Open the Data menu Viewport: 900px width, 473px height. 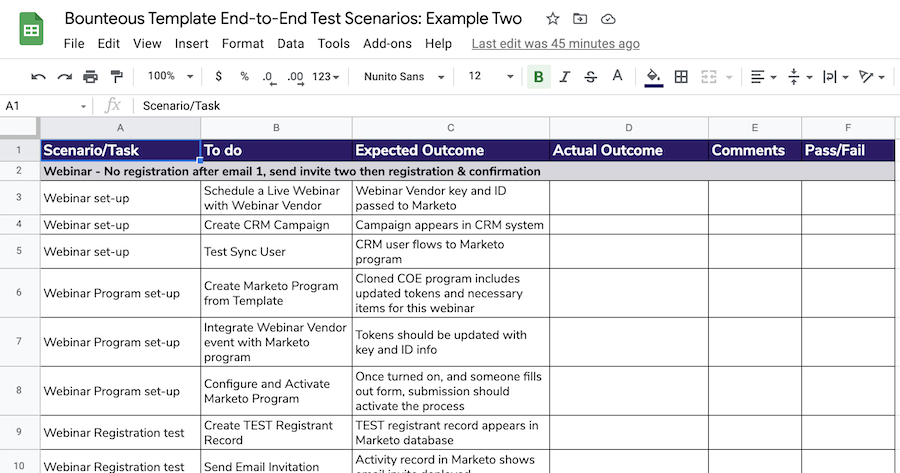point(290,44)
